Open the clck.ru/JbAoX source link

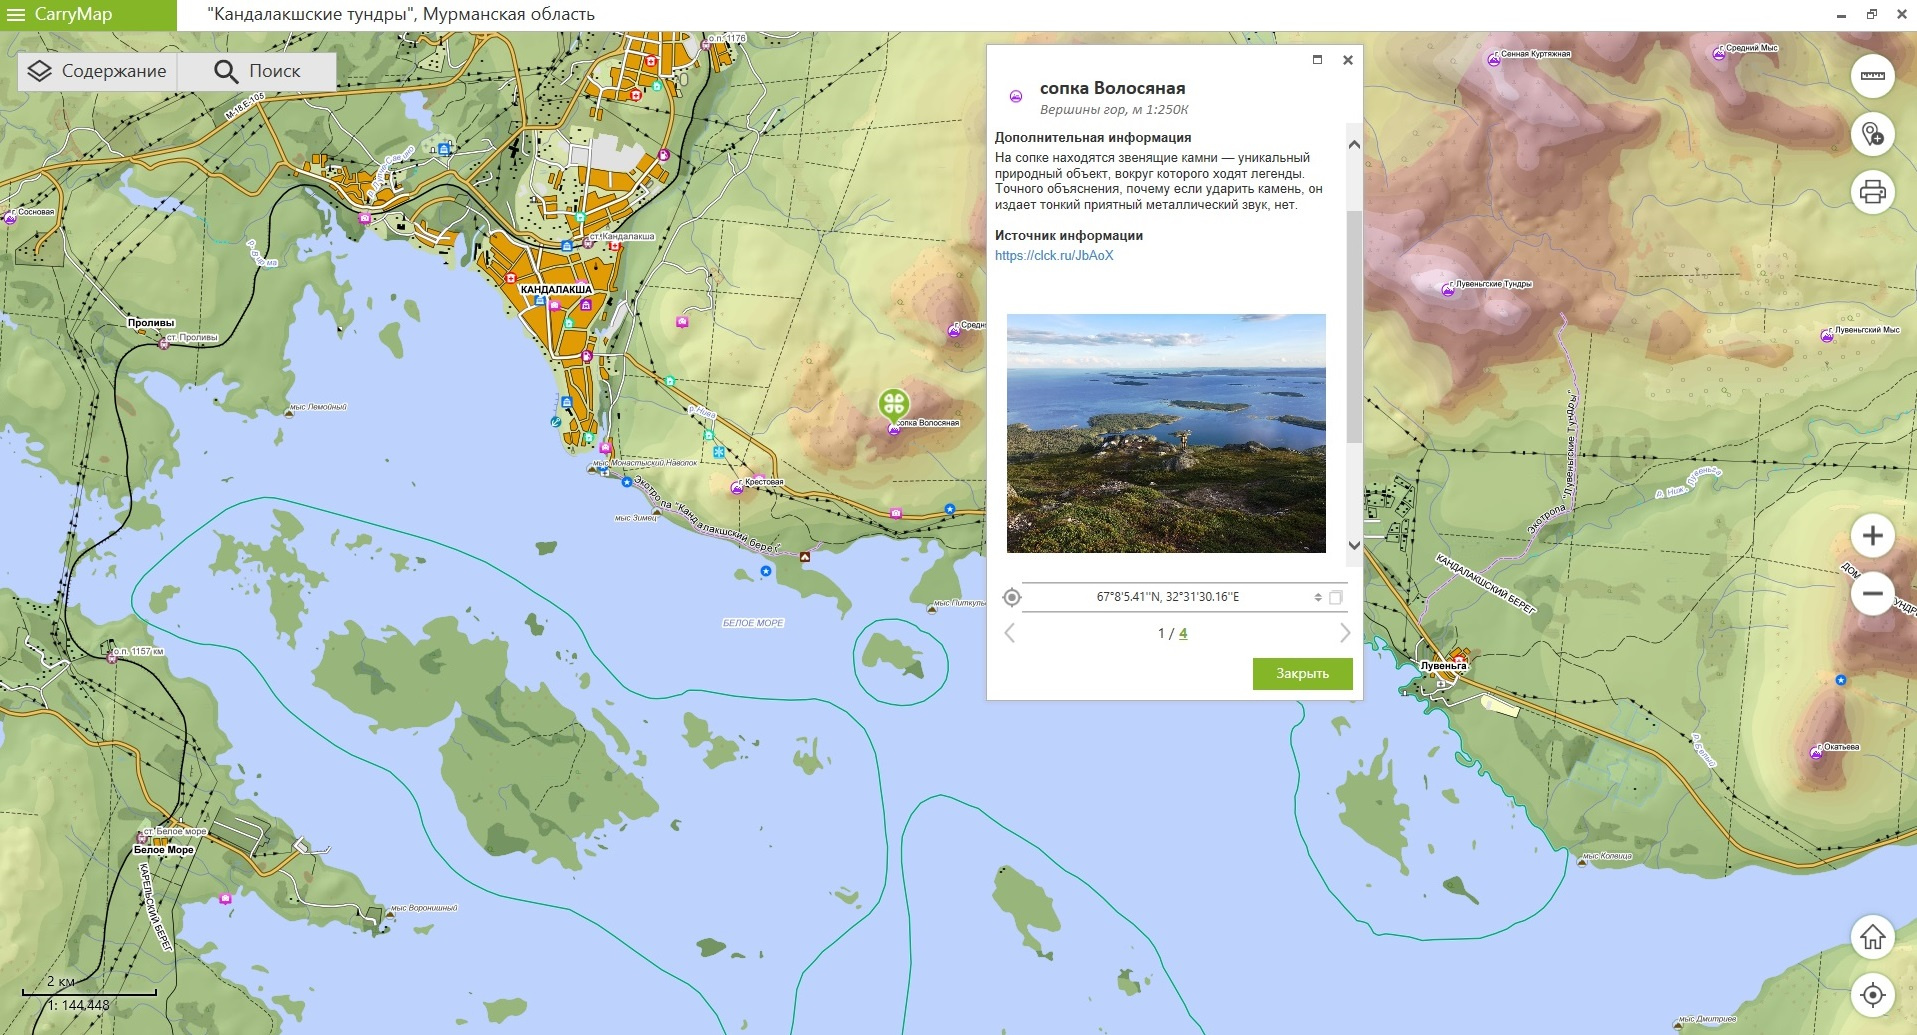coord(1053,256)
